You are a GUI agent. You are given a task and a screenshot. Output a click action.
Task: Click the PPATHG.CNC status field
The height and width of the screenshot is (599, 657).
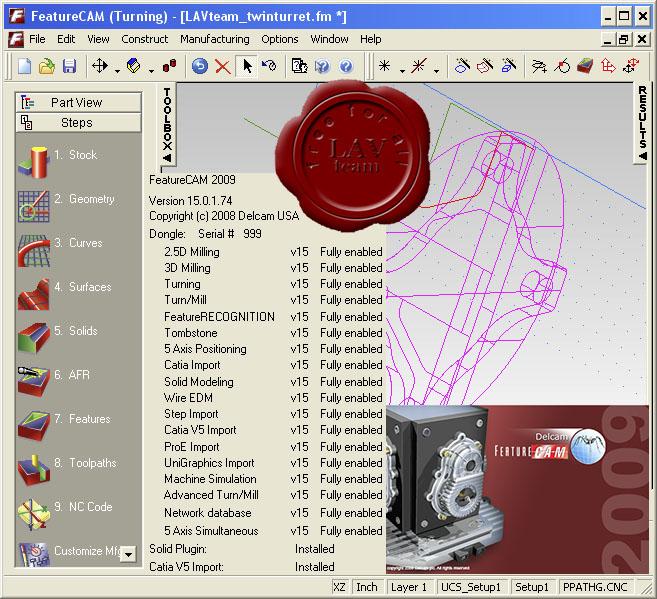pyautogui.click(x=595, y=587)
